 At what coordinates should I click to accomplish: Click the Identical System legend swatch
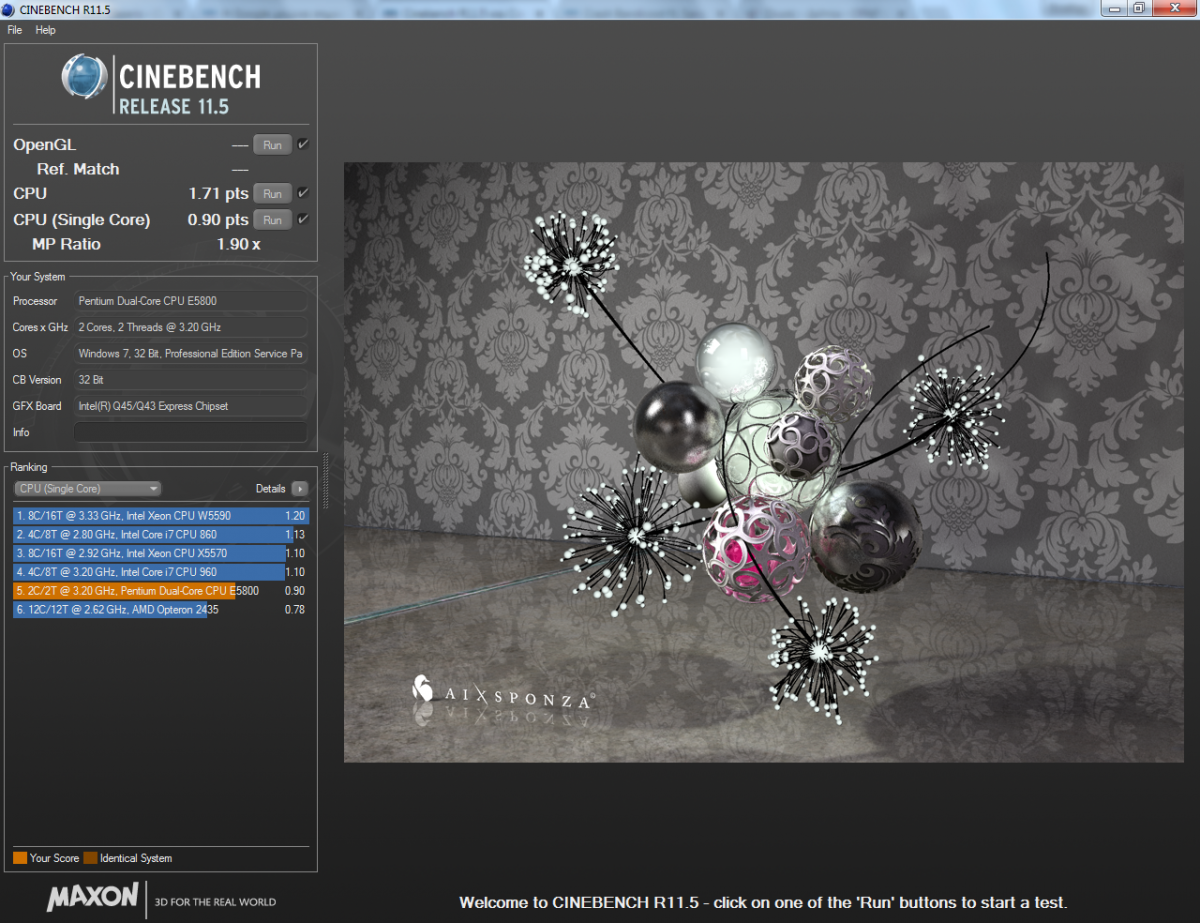(x=90, y=858)
